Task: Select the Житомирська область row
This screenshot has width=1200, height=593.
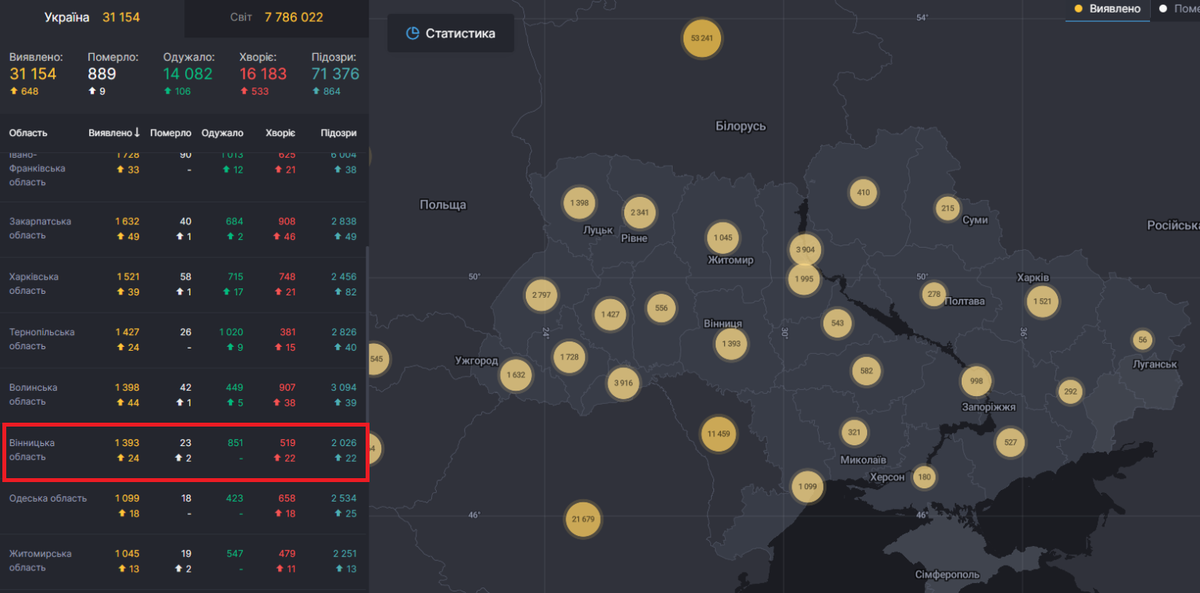Action: tap(183, 560)
